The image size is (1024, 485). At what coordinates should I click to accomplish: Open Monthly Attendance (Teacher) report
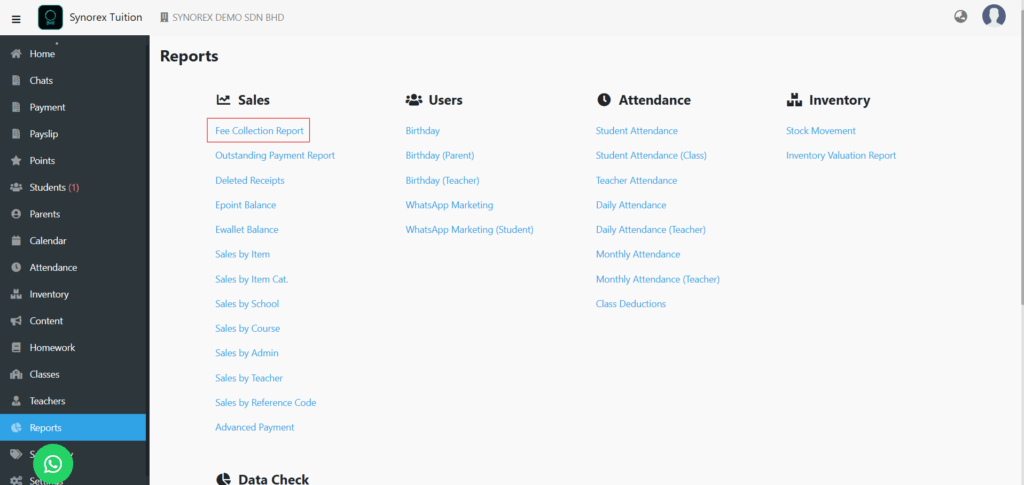pyautogui.click(x=658, y=279)
